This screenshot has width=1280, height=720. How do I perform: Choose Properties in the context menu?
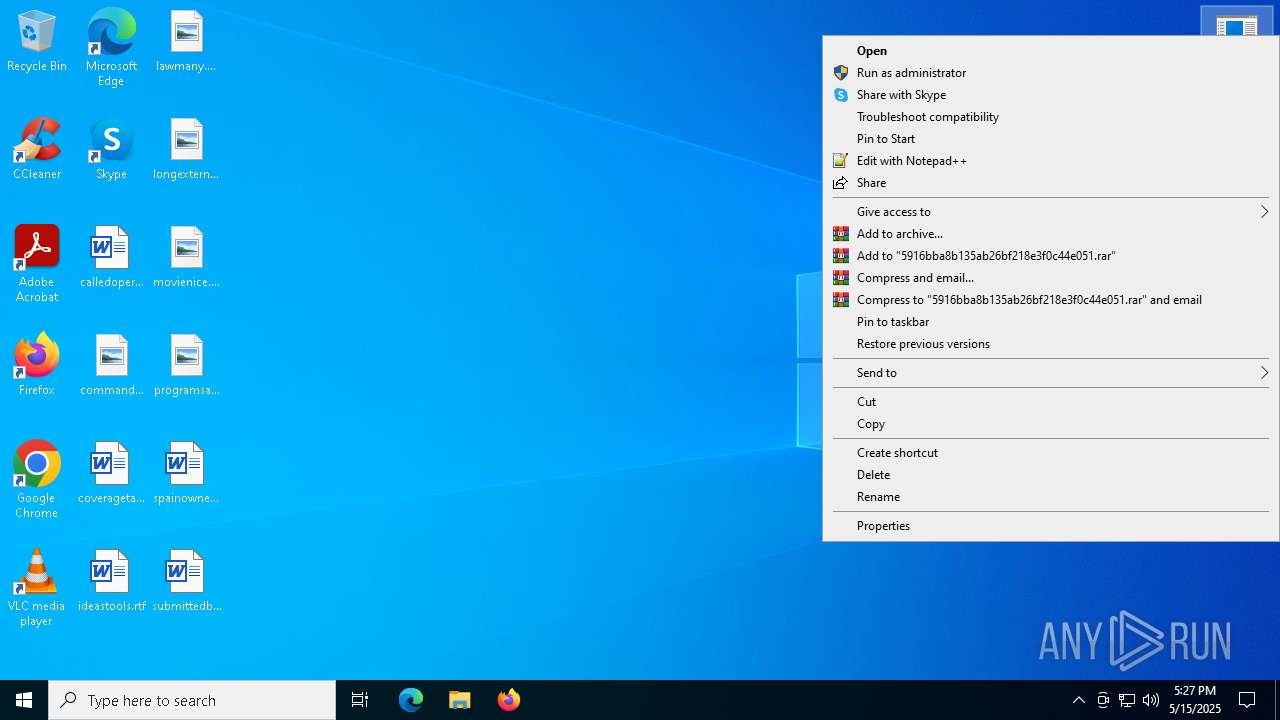point(1050,526)
